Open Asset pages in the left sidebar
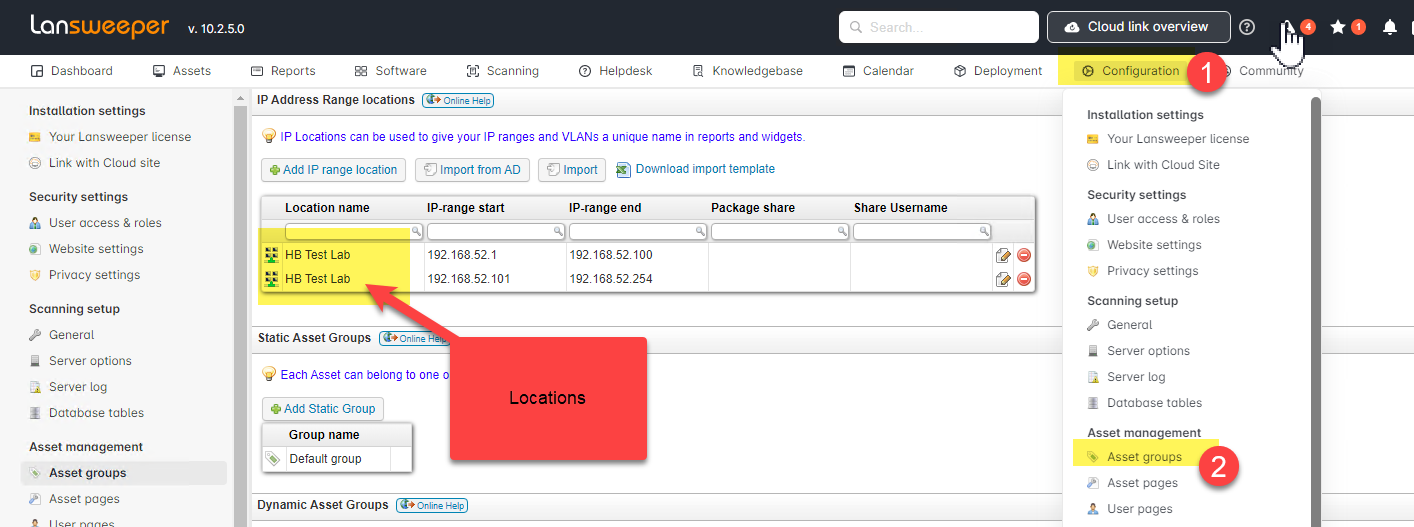1414x527 pixels. coord(84,499)
